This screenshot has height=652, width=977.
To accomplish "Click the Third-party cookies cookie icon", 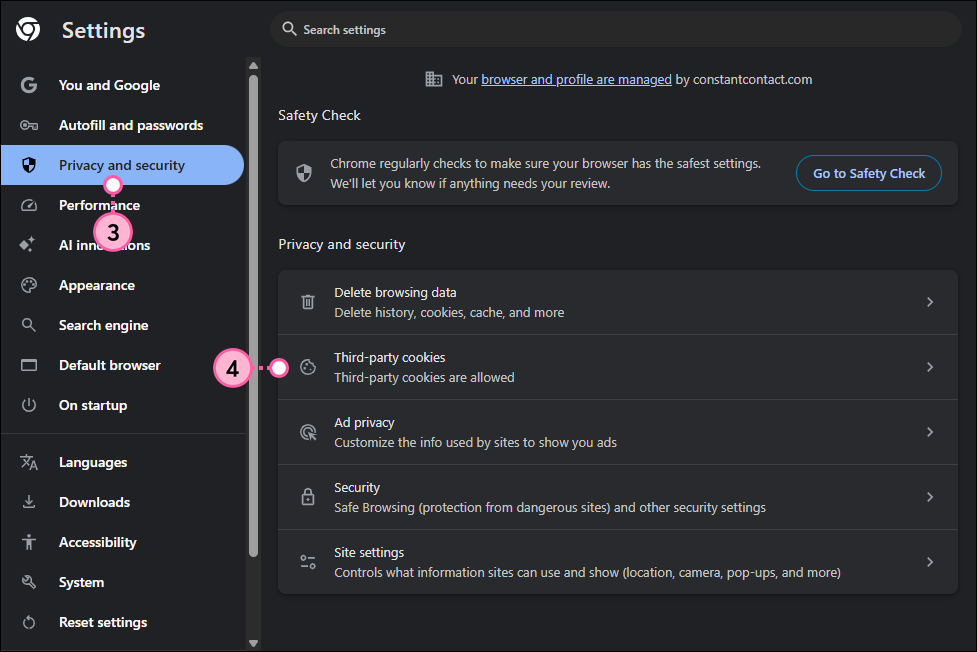I will pyautogui.click(x=307, y=367).
